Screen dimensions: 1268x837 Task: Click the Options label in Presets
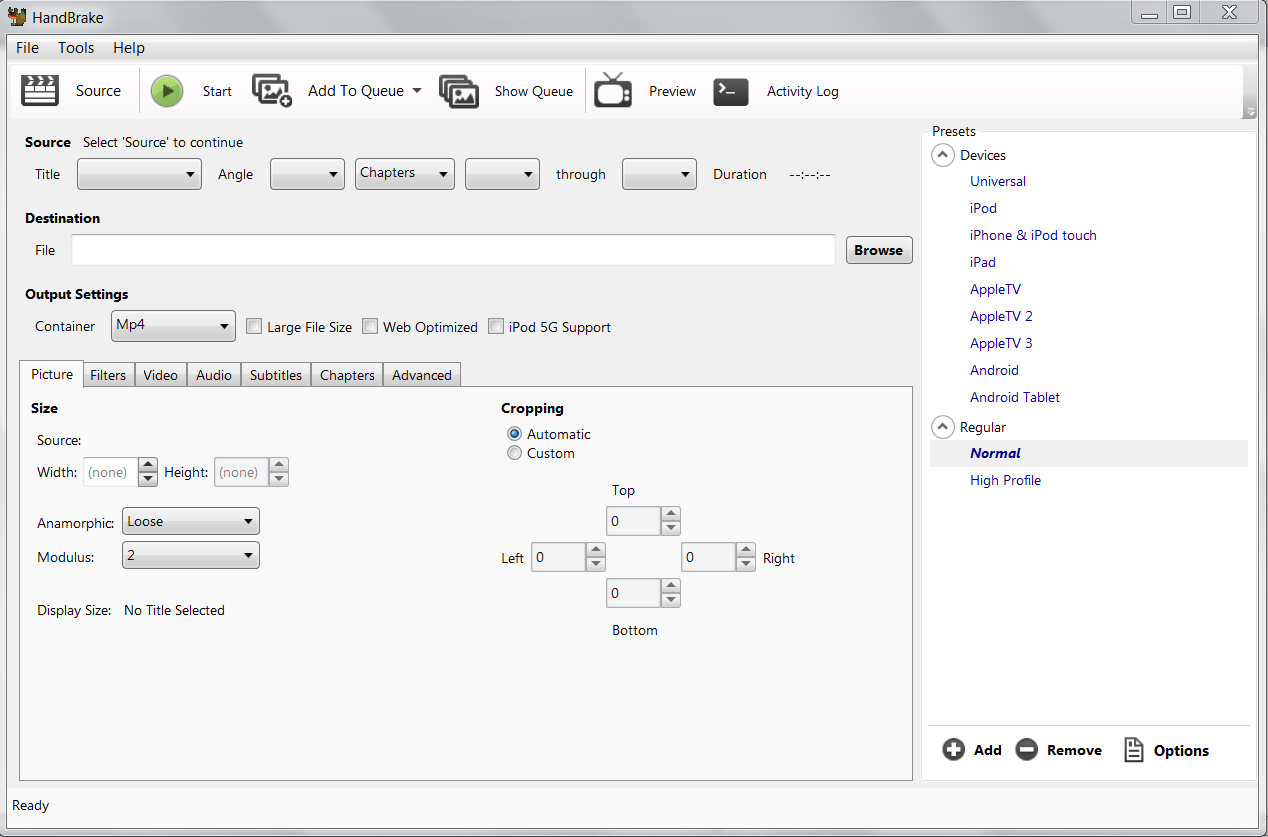point(1181,750)
